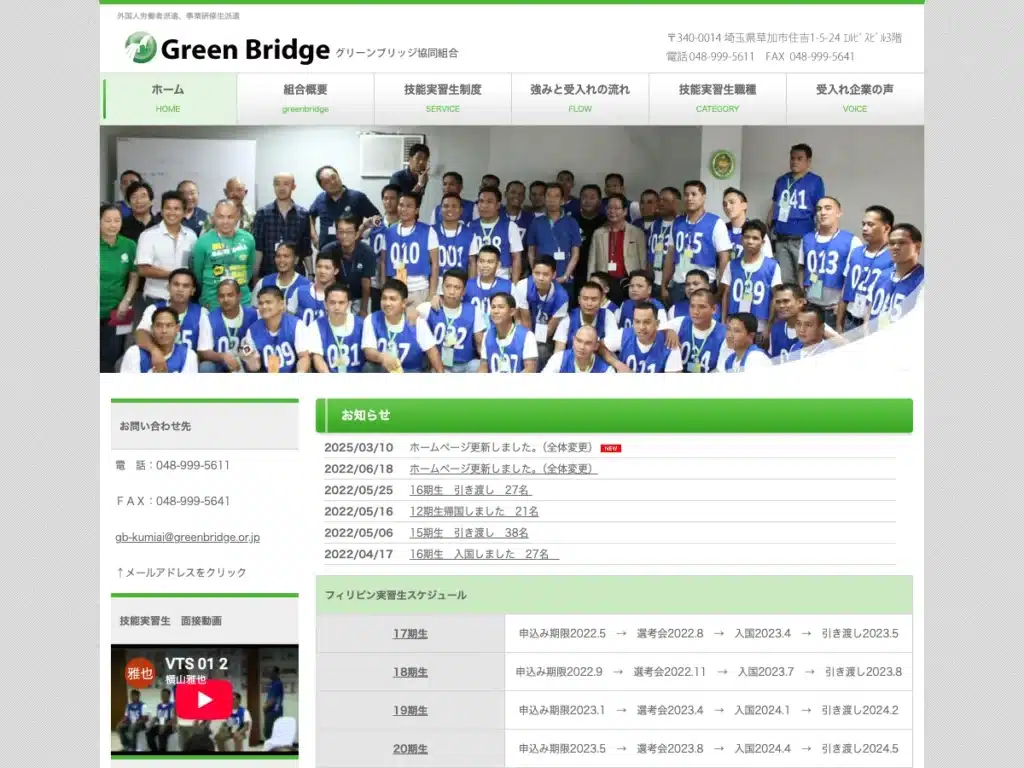
Task: Open the 12期生帰国しました 21名 link
Action: click(474, 511)
